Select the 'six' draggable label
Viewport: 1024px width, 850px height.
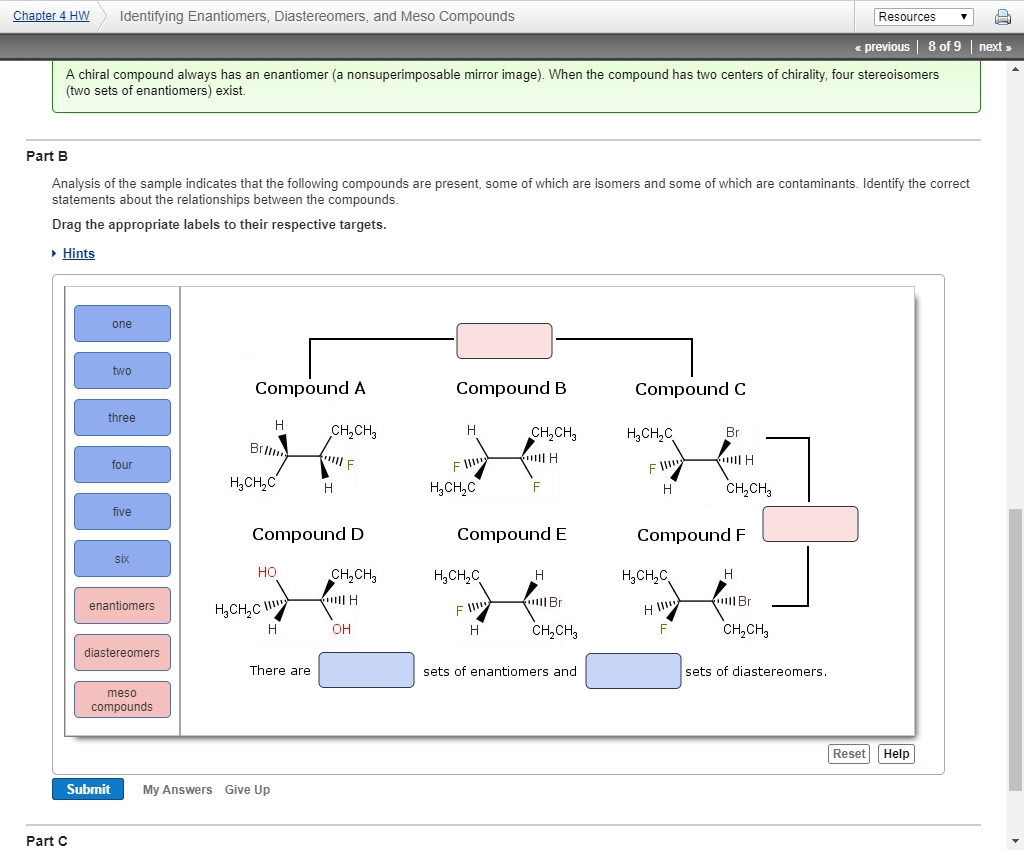[122, 558]
